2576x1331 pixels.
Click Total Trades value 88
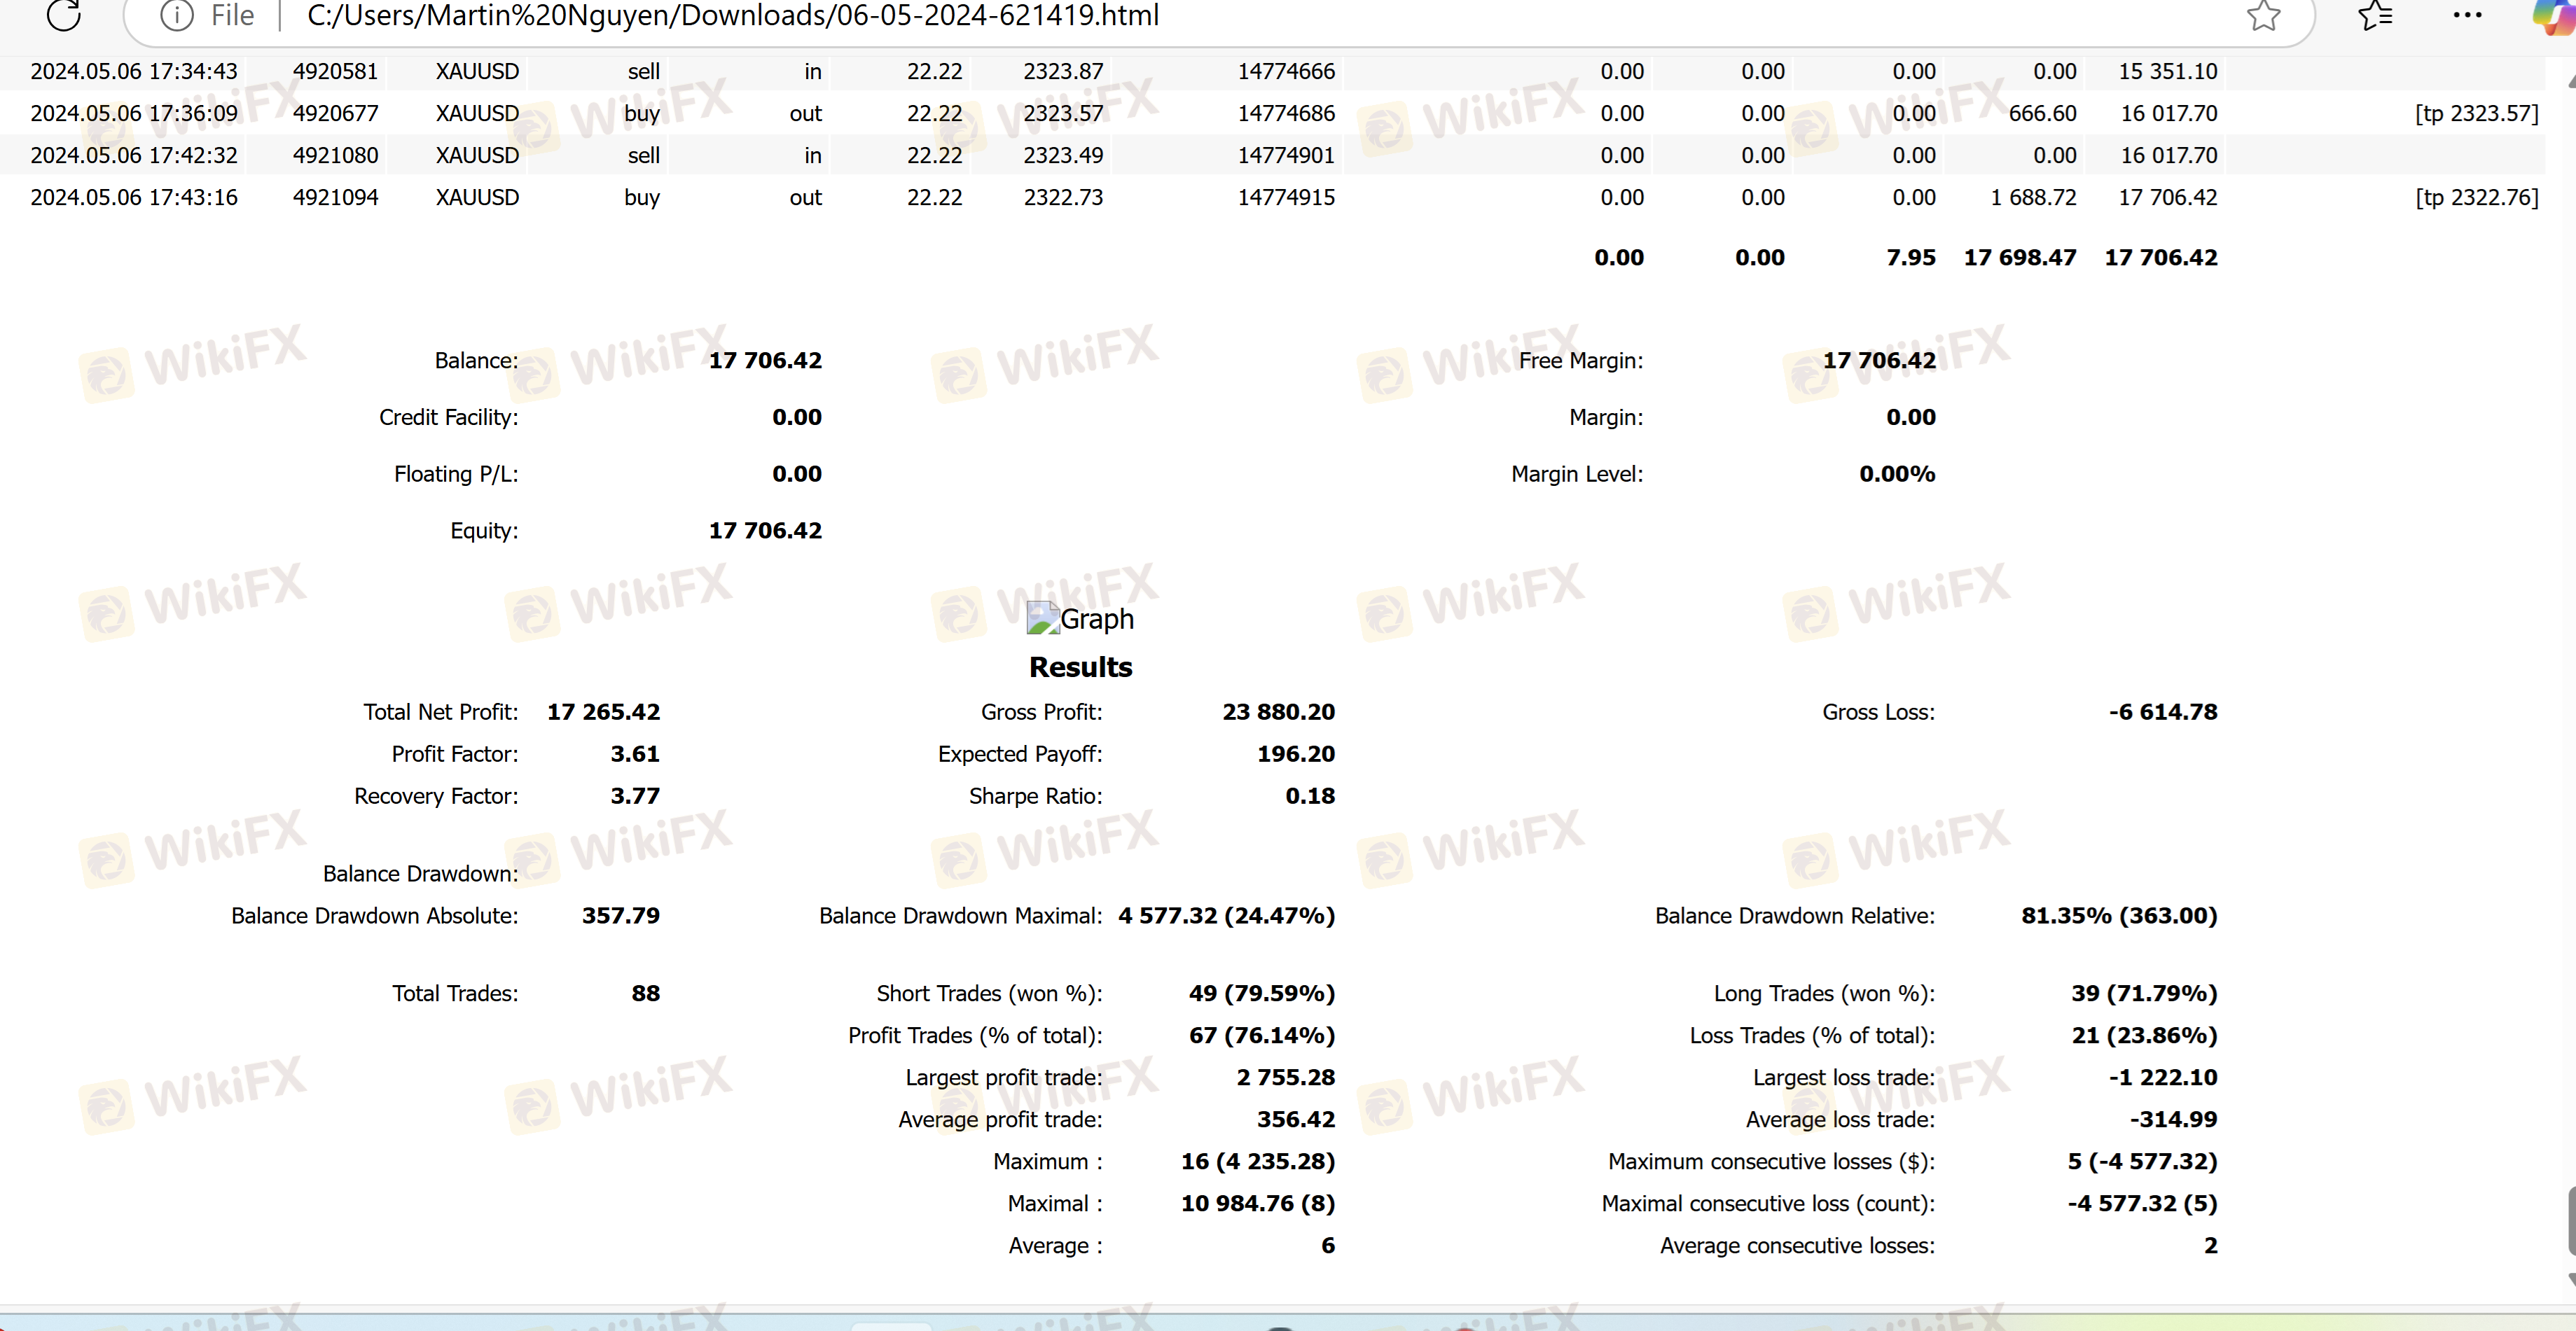[x=646, y=994]
